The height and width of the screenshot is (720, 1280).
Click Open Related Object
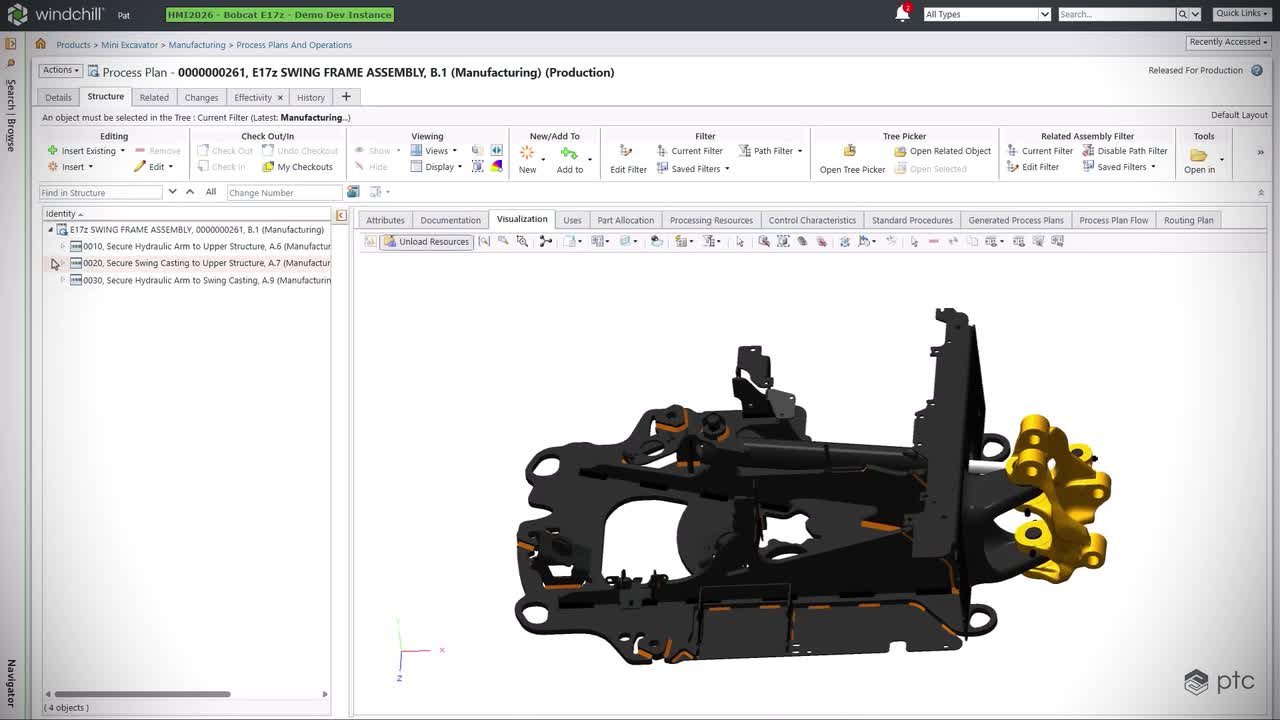click(942, 151)
